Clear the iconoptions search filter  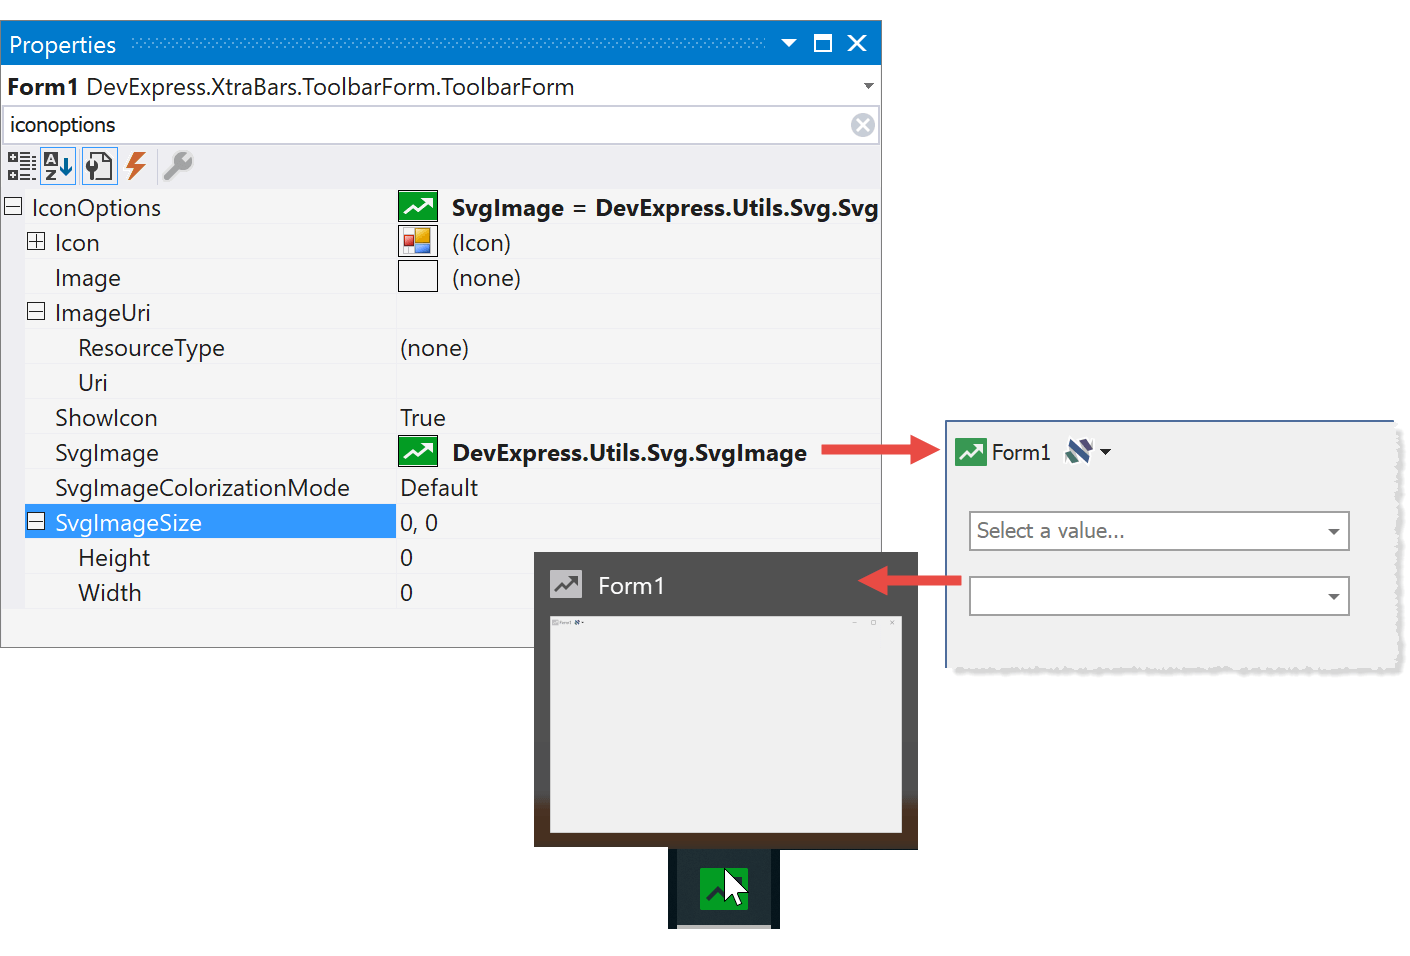(862, 124)
